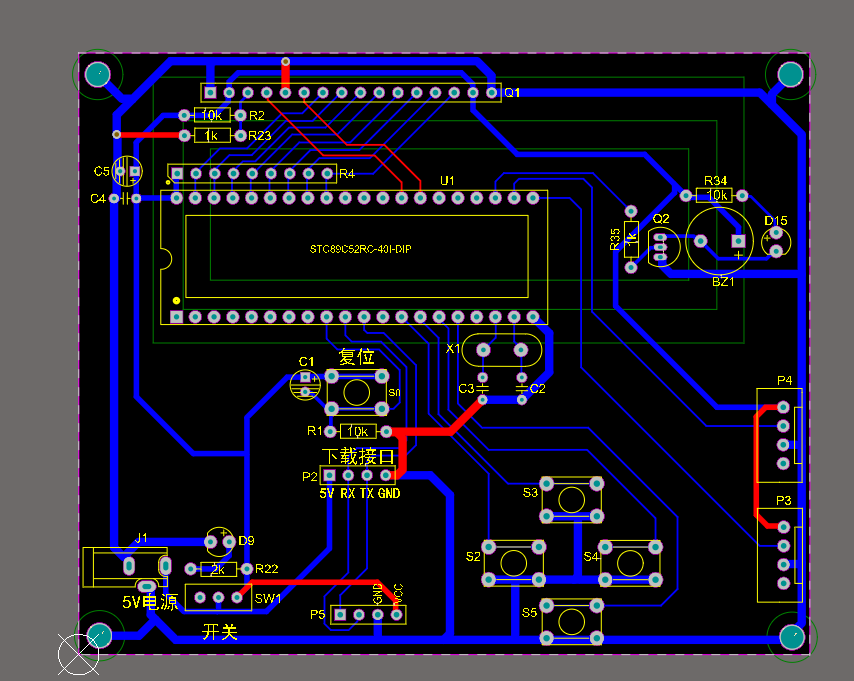Click the X1 crystal oscillator footprint

502,350
